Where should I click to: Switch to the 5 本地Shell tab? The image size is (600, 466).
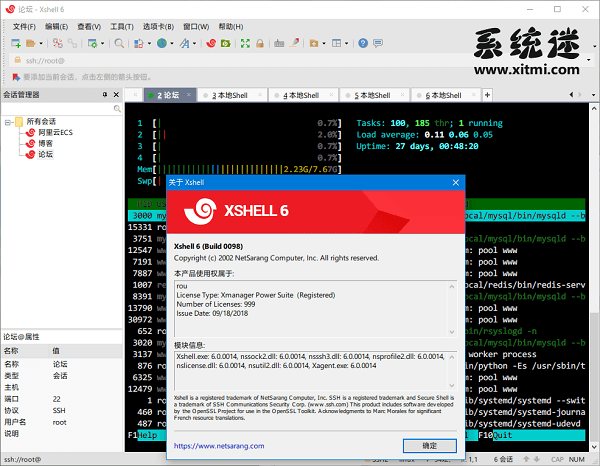tap(373, 95)
